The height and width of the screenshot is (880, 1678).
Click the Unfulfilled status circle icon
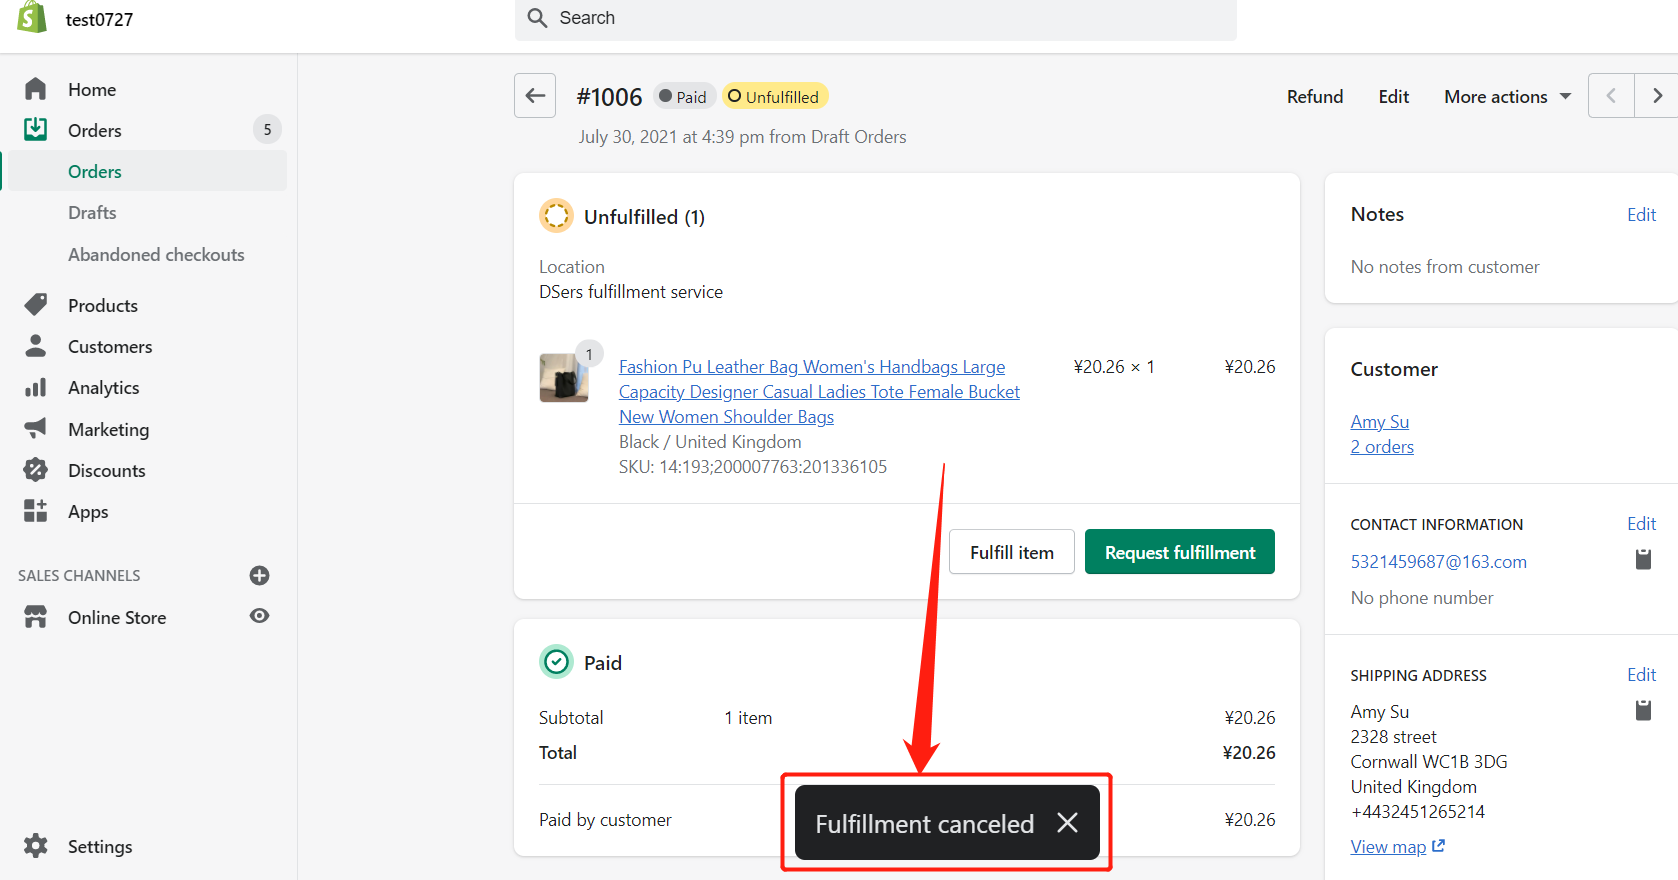[x=556, y=216]
